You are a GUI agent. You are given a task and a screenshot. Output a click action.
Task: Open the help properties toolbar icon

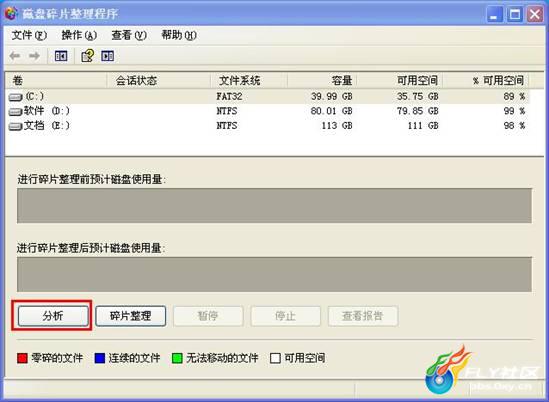88,56
